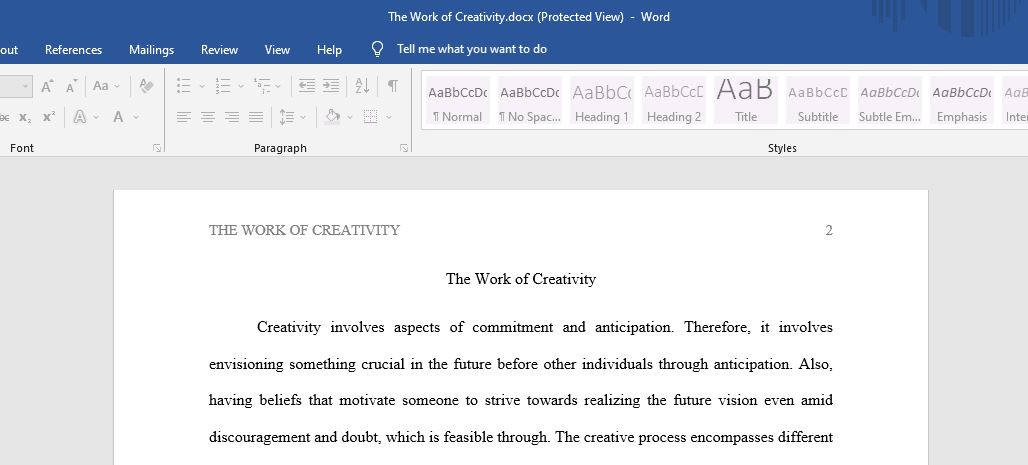Screen dimensions: 1028x465
Task: Open the Numbering dropdown arrow
Action: (x=241, y=86)
